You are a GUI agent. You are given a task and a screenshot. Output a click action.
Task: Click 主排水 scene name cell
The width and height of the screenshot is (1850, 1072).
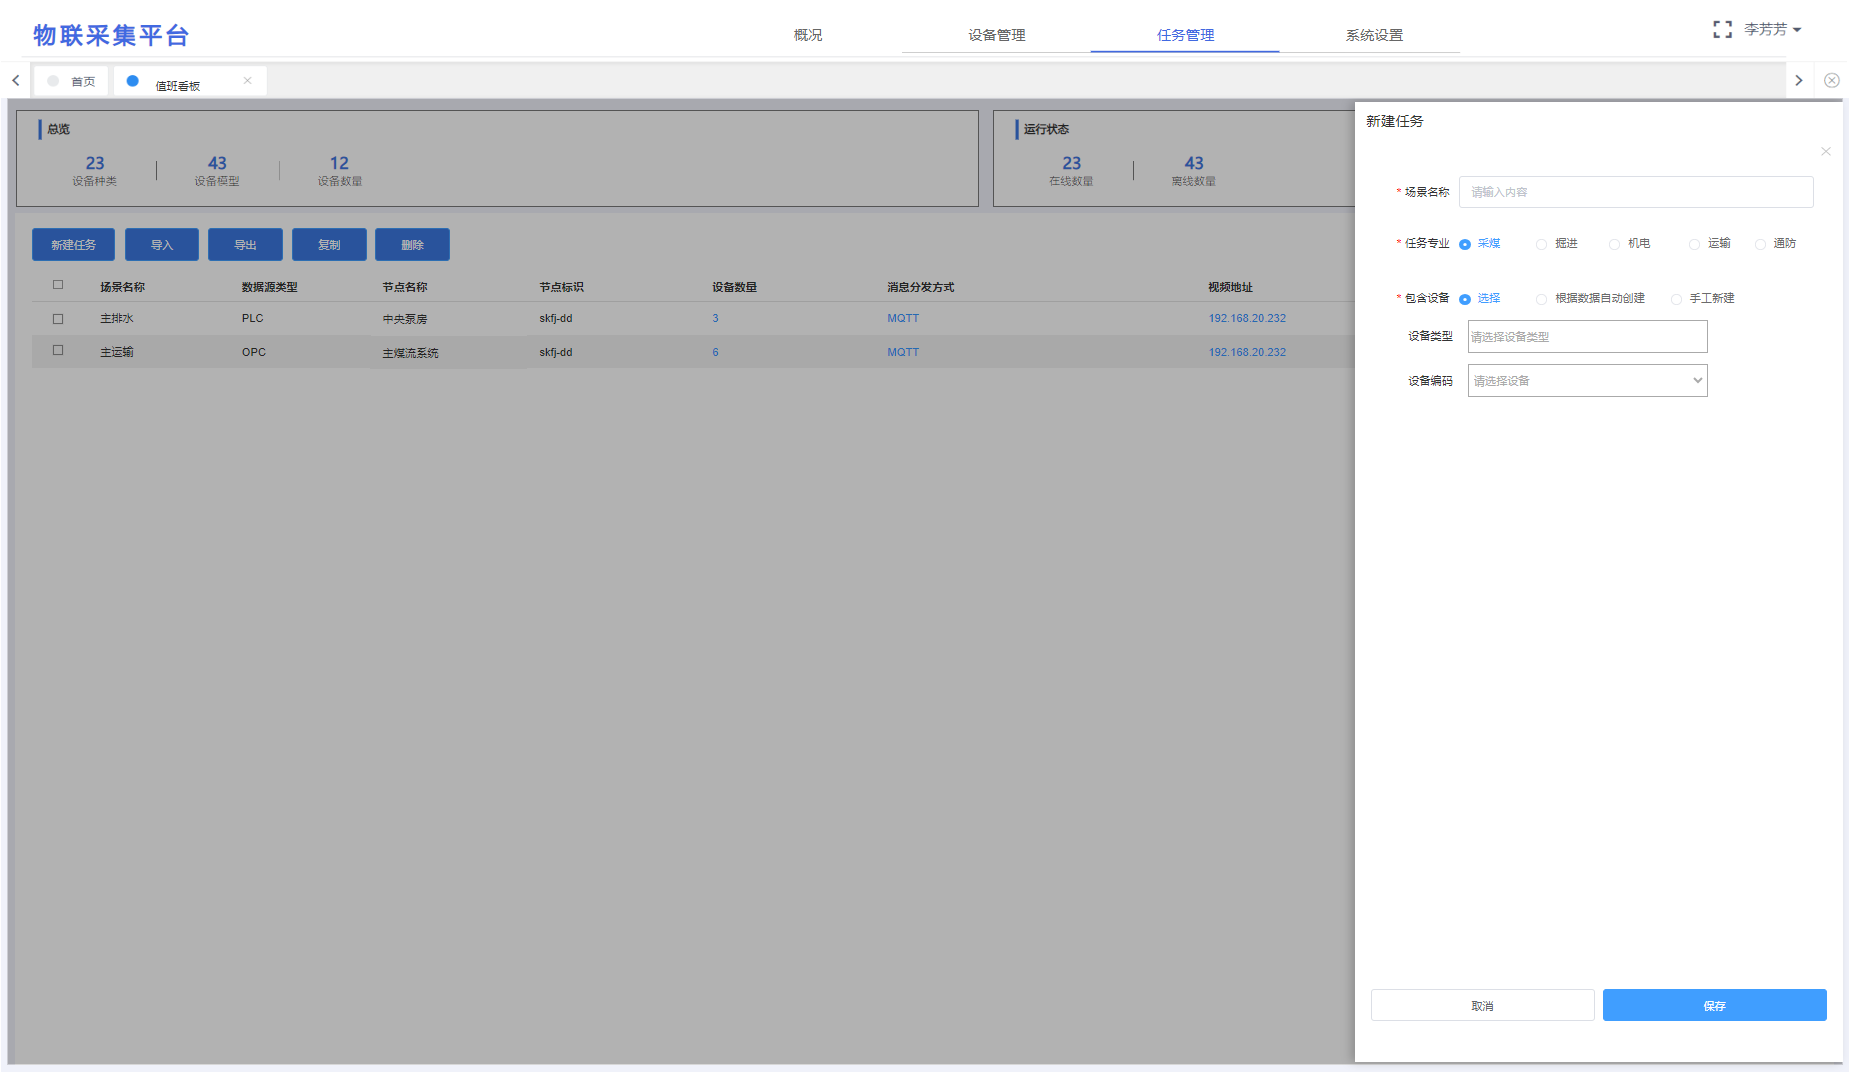click(x=117, y=319)
